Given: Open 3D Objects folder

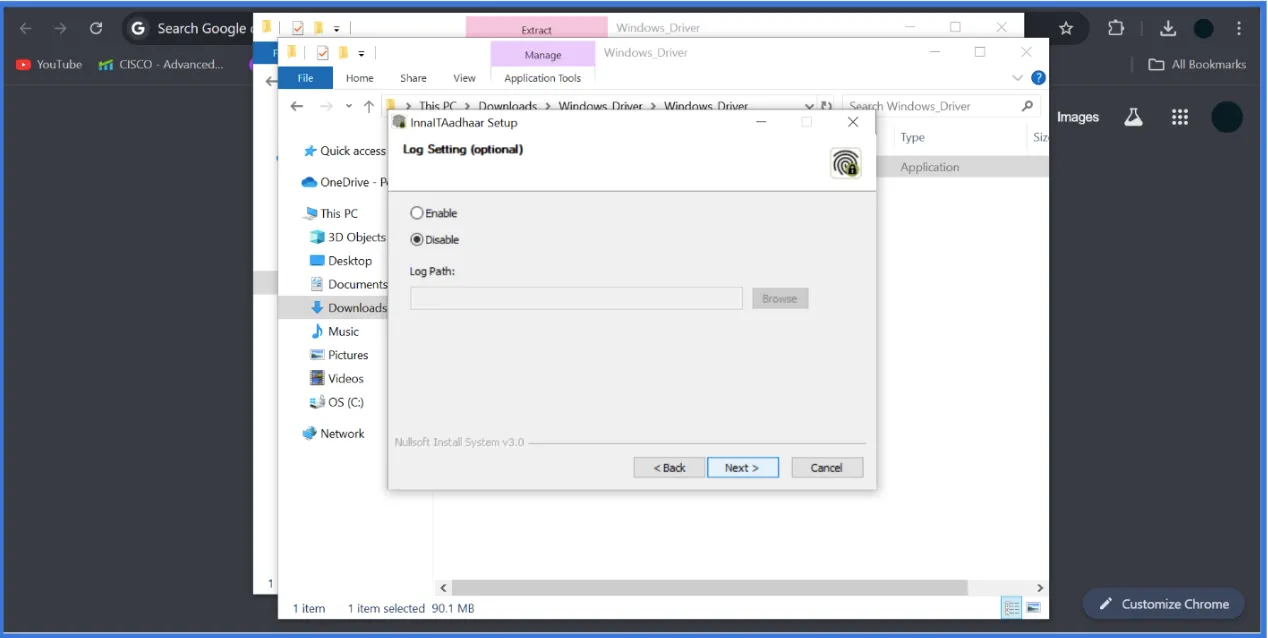Looking at the screenshot, I should [348, 237].
